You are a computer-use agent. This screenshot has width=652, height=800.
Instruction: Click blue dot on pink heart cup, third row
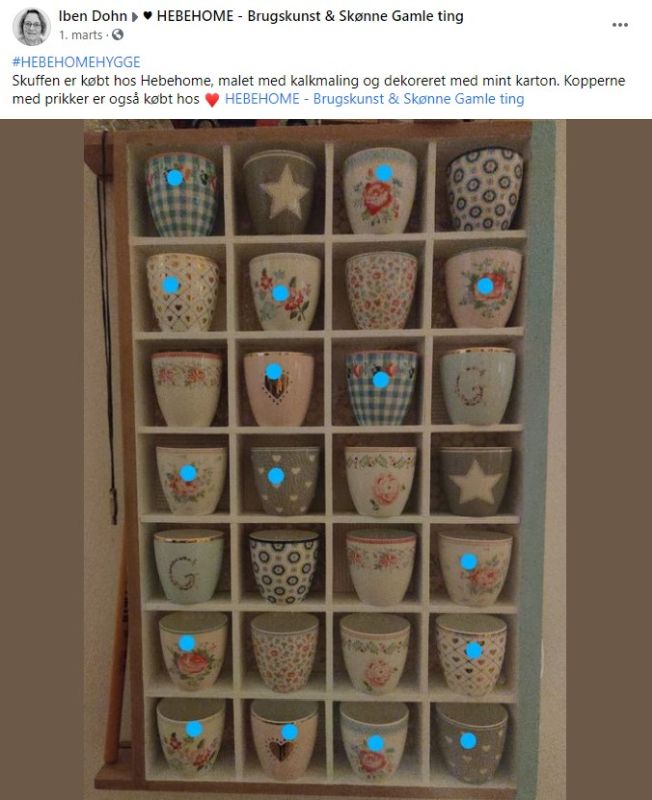(x=274, y=371)
